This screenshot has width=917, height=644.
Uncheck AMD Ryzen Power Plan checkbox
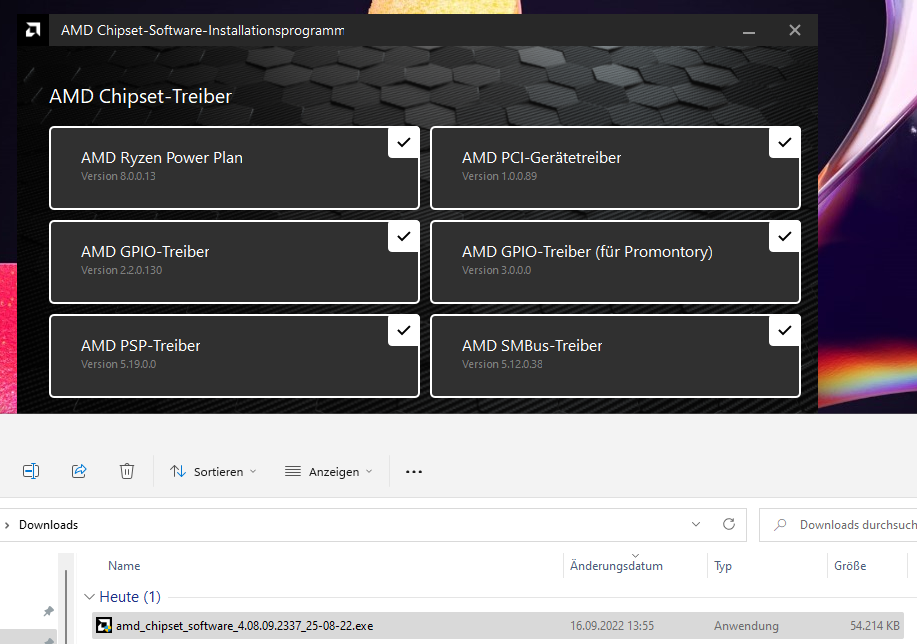point(404,142)
